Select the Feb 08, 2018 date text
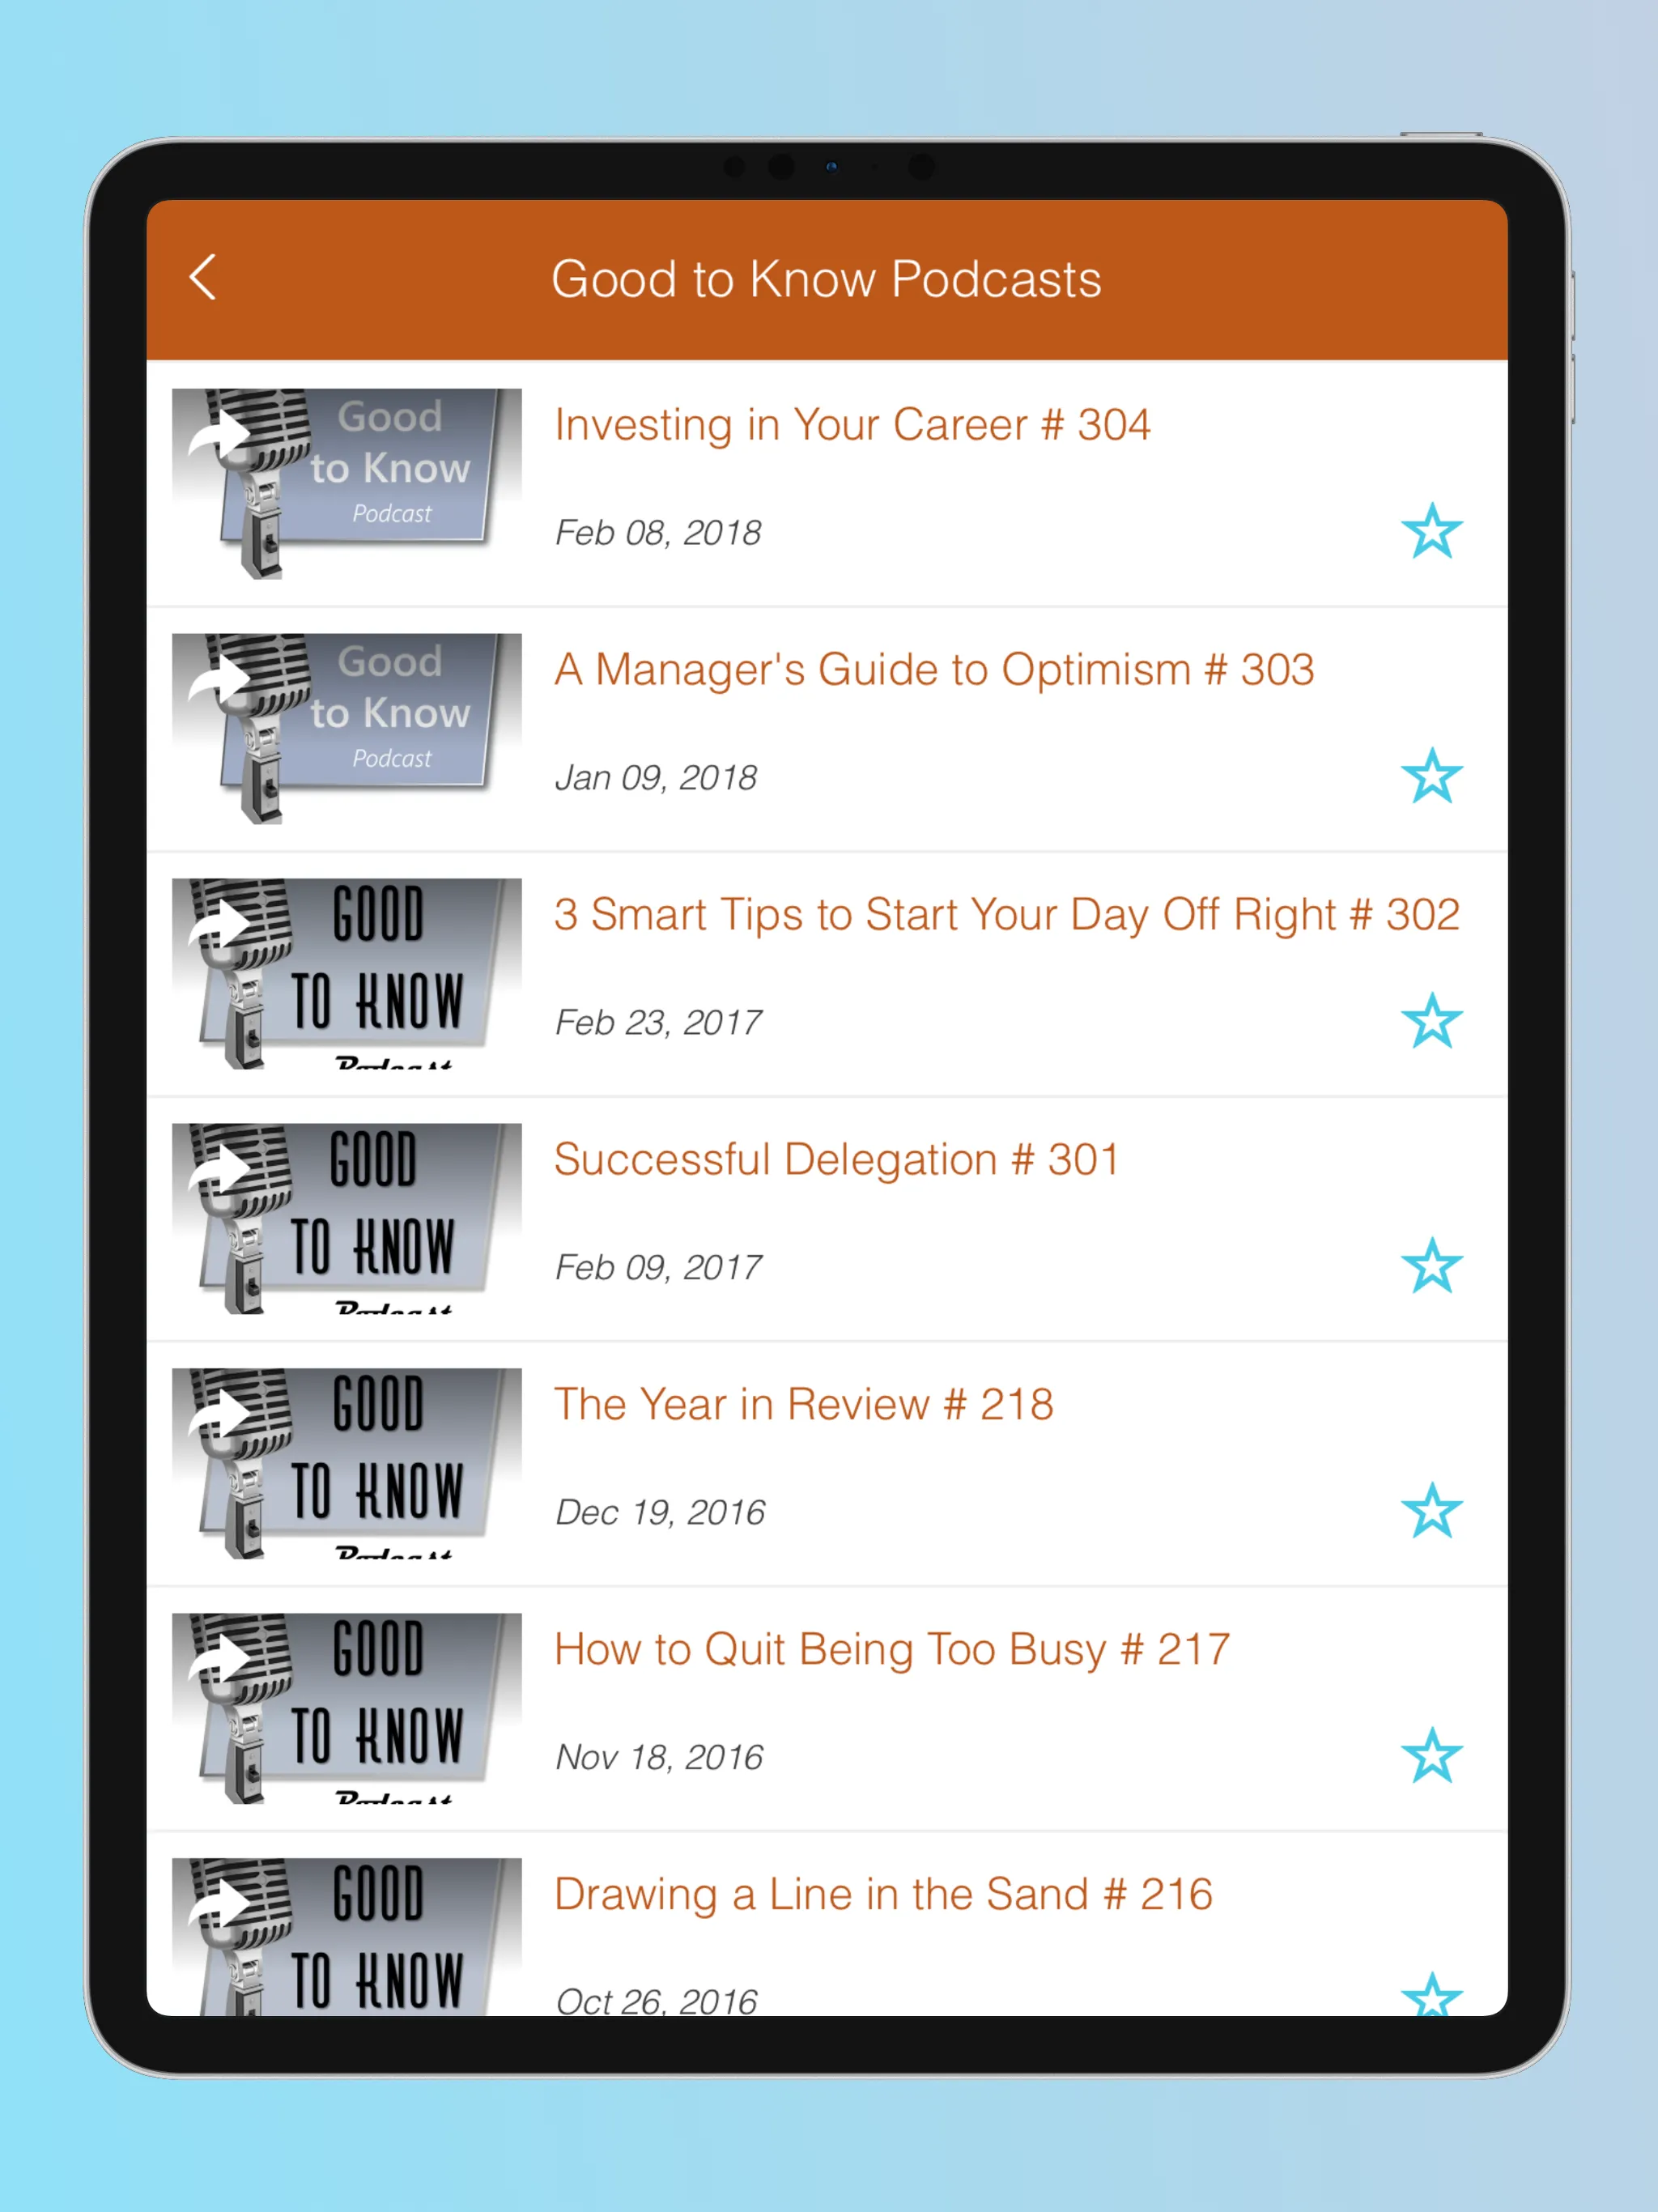This screenshot has width=1658, height=2212. (658, 533)
